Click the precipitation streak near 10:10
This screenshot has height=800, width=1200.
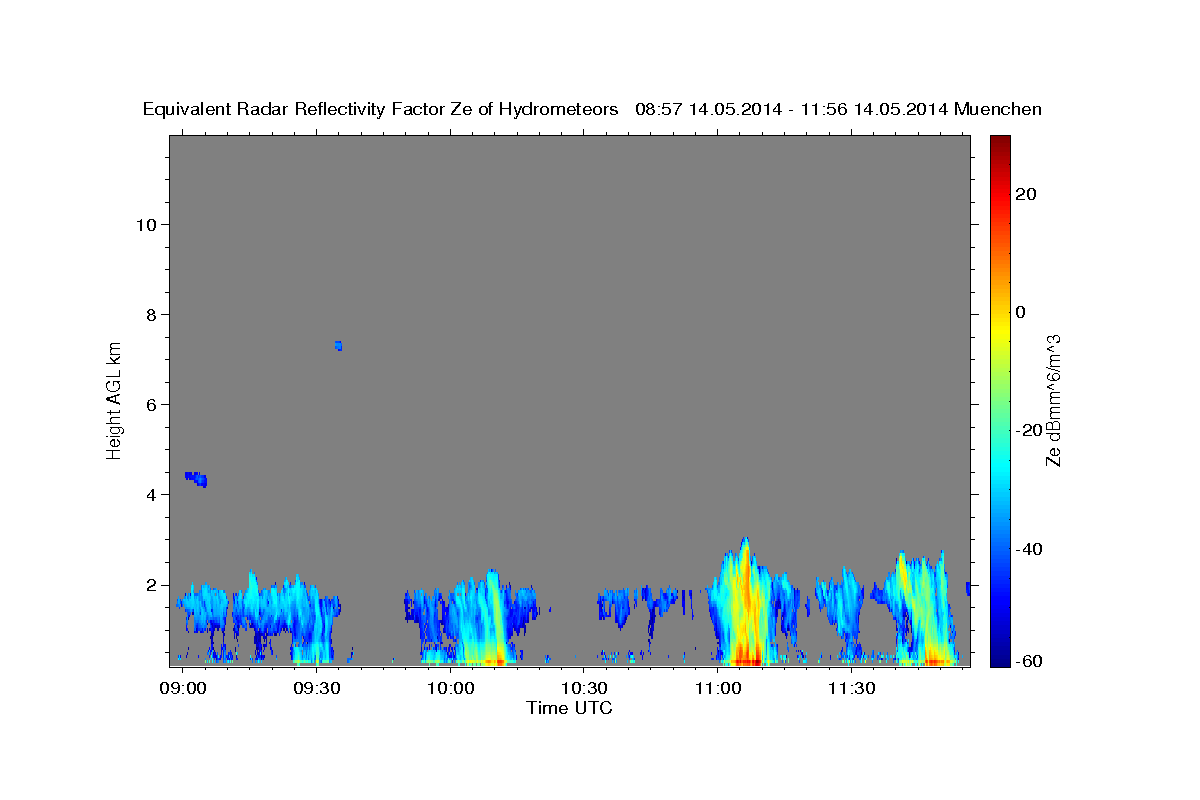(494, 620)
